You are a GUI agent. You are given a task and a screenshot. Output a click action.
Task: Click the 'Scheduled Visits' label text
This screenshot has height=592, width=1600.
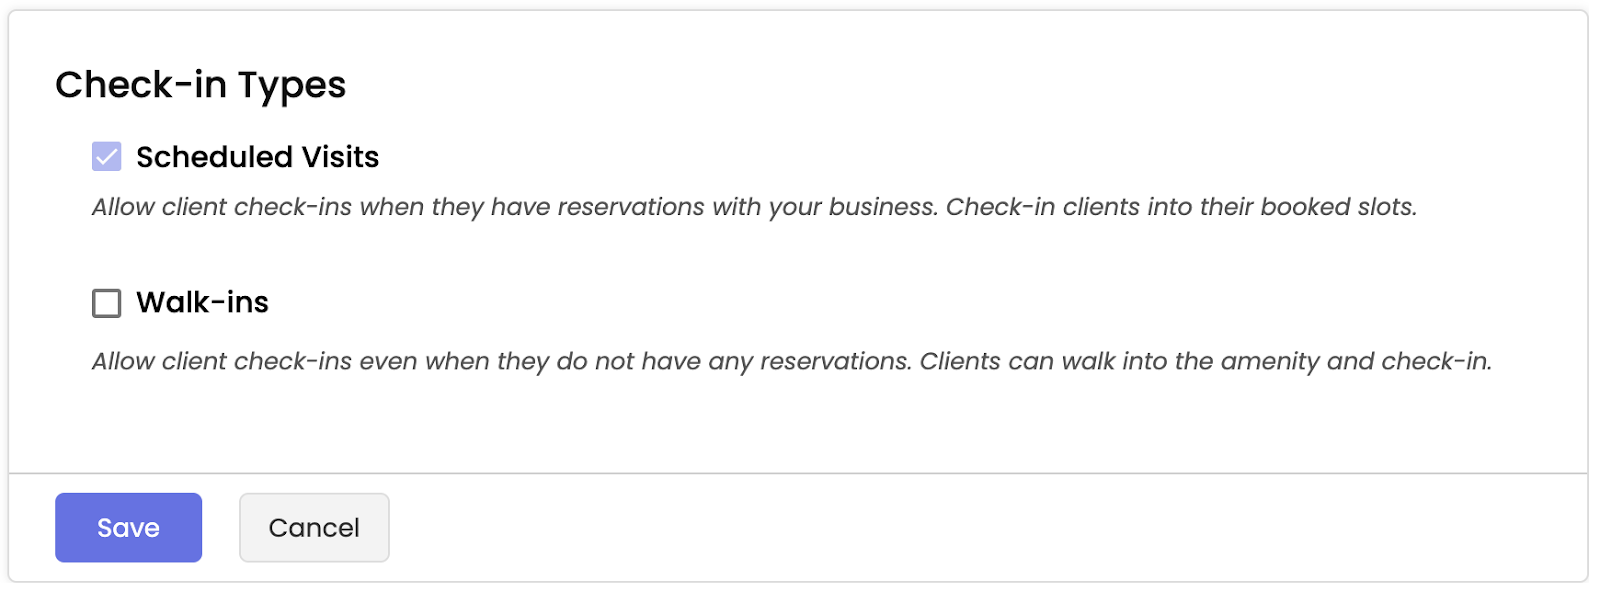pos(257,157)
